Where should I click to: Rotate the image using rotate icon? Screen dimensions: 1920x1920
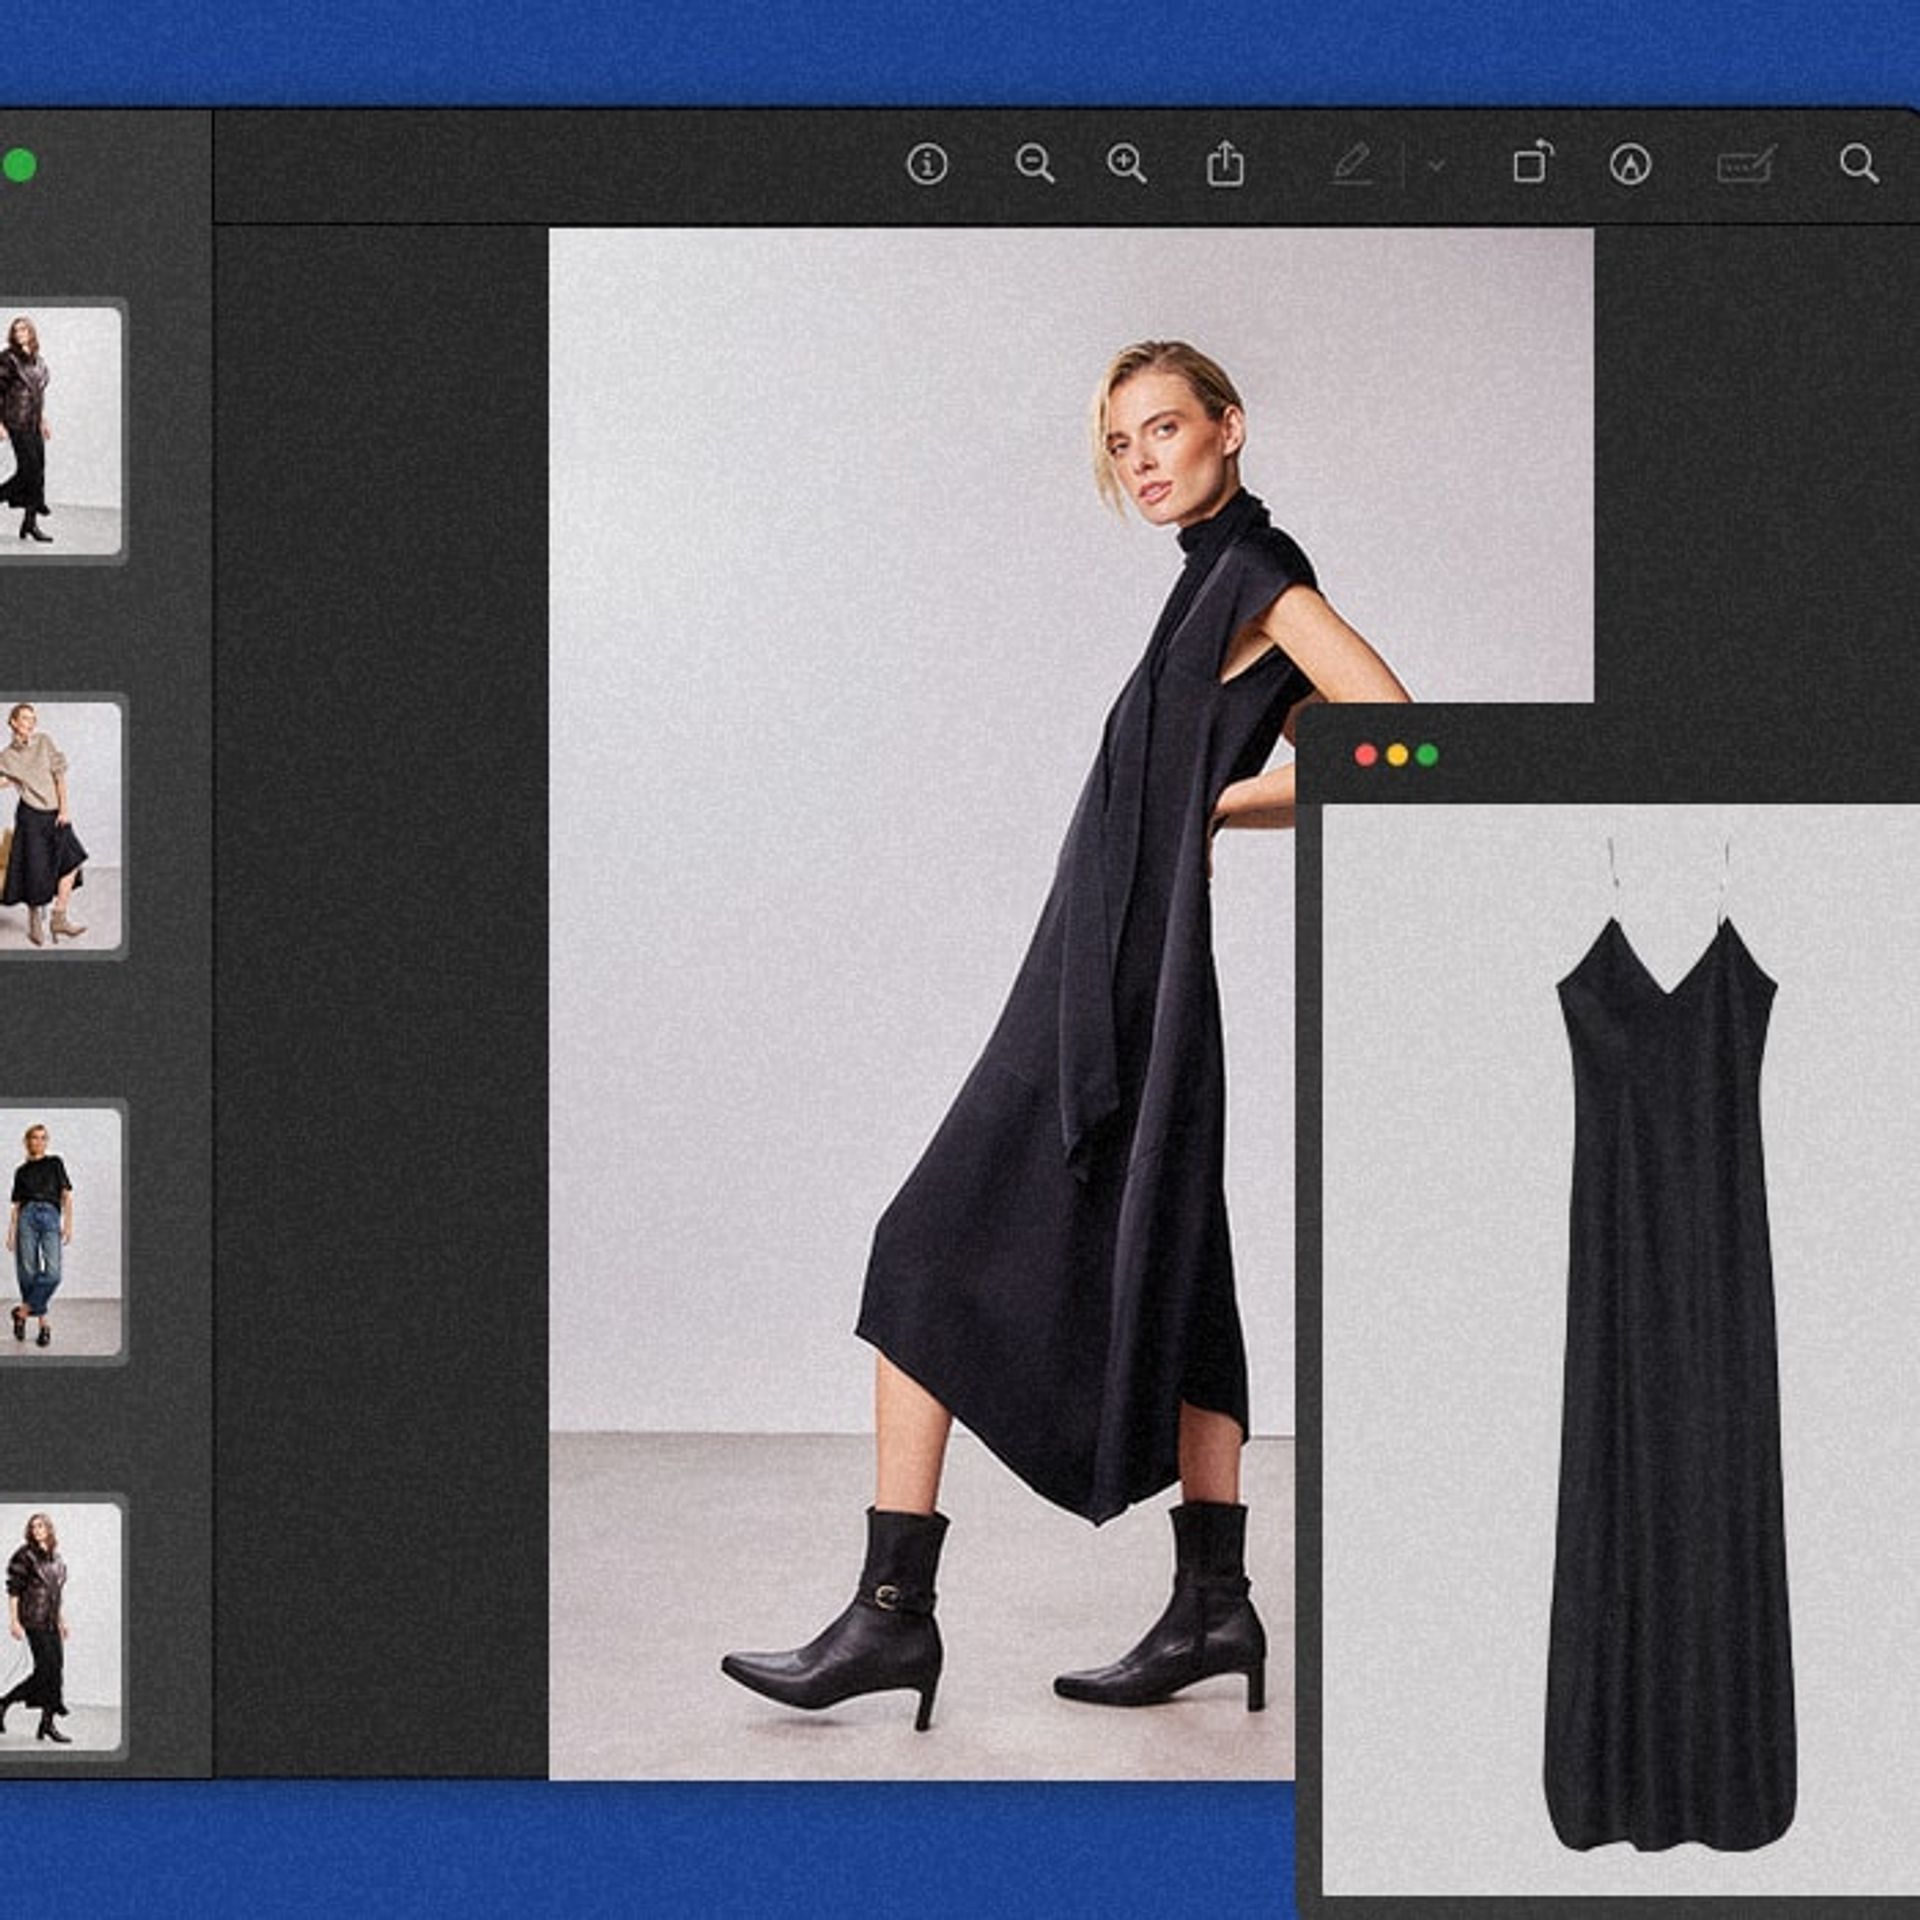click(1532, 164)
